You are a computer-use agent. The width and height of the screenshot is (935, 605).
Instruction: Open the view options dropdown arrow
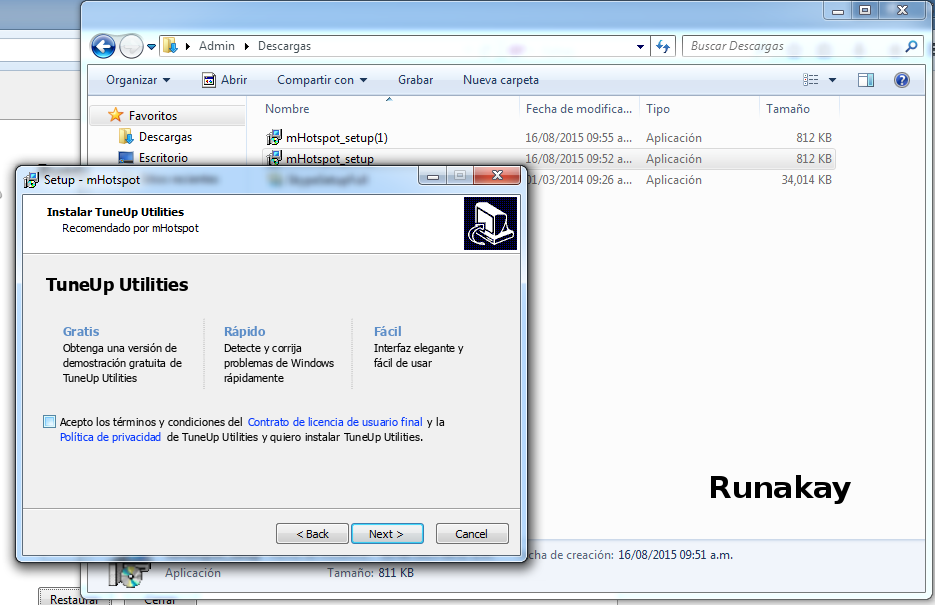pos(832,80)
